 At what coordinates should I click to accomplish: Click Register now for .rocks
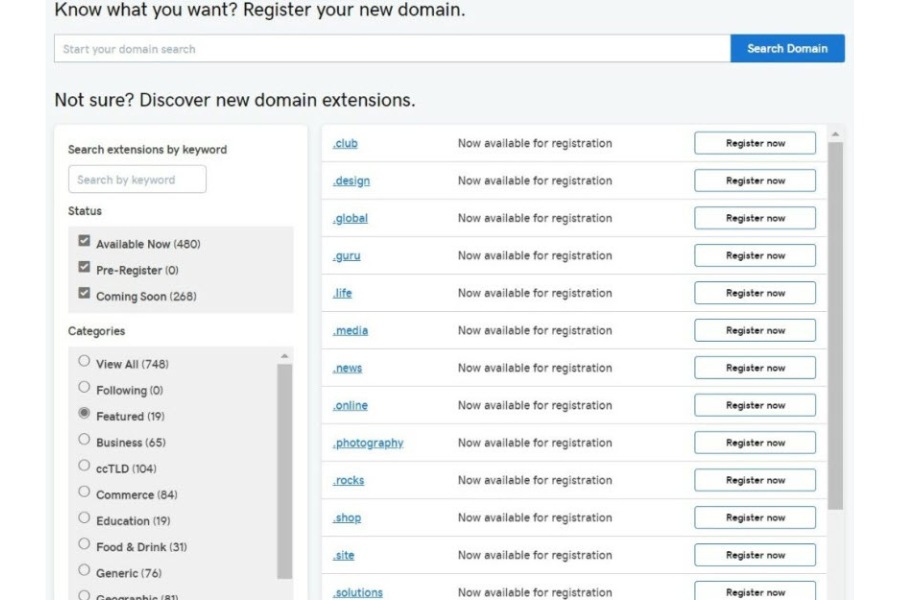[755, 480]
